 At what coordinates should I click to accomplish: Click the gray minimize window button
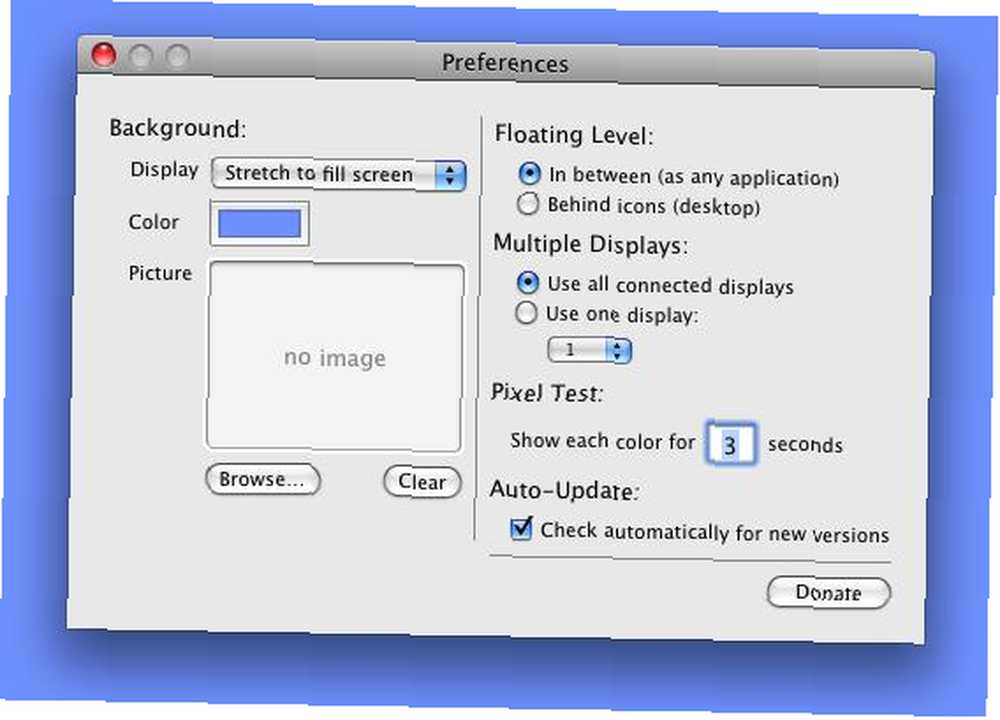[141, 56]
